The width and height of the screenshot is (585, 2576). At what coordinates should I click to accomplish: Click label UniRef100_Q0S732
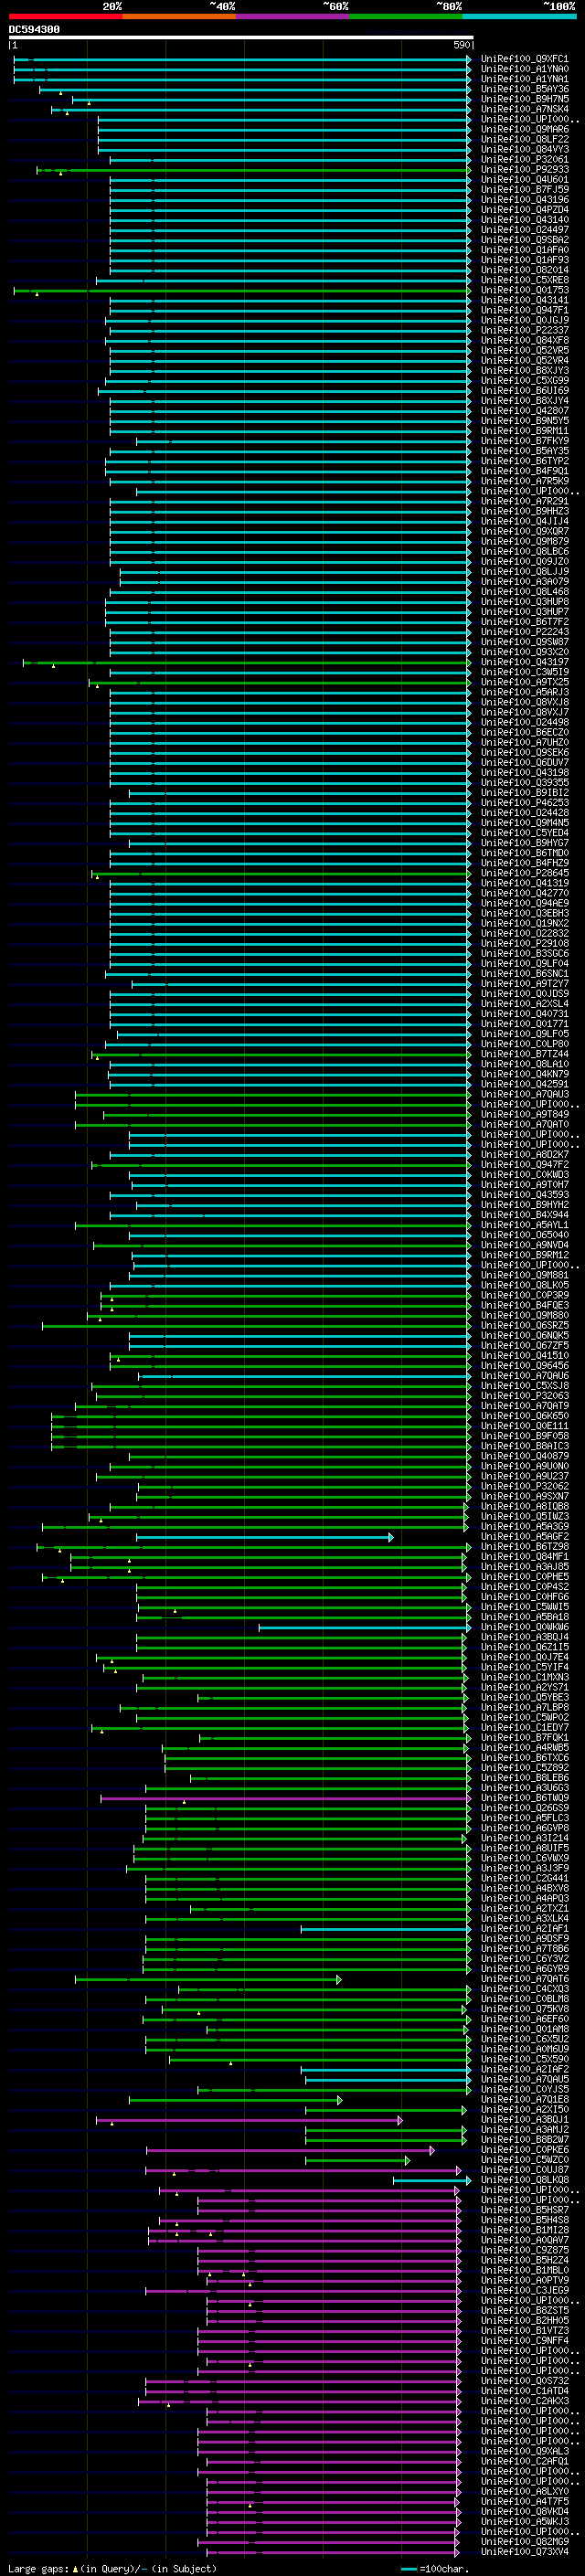525,2380
